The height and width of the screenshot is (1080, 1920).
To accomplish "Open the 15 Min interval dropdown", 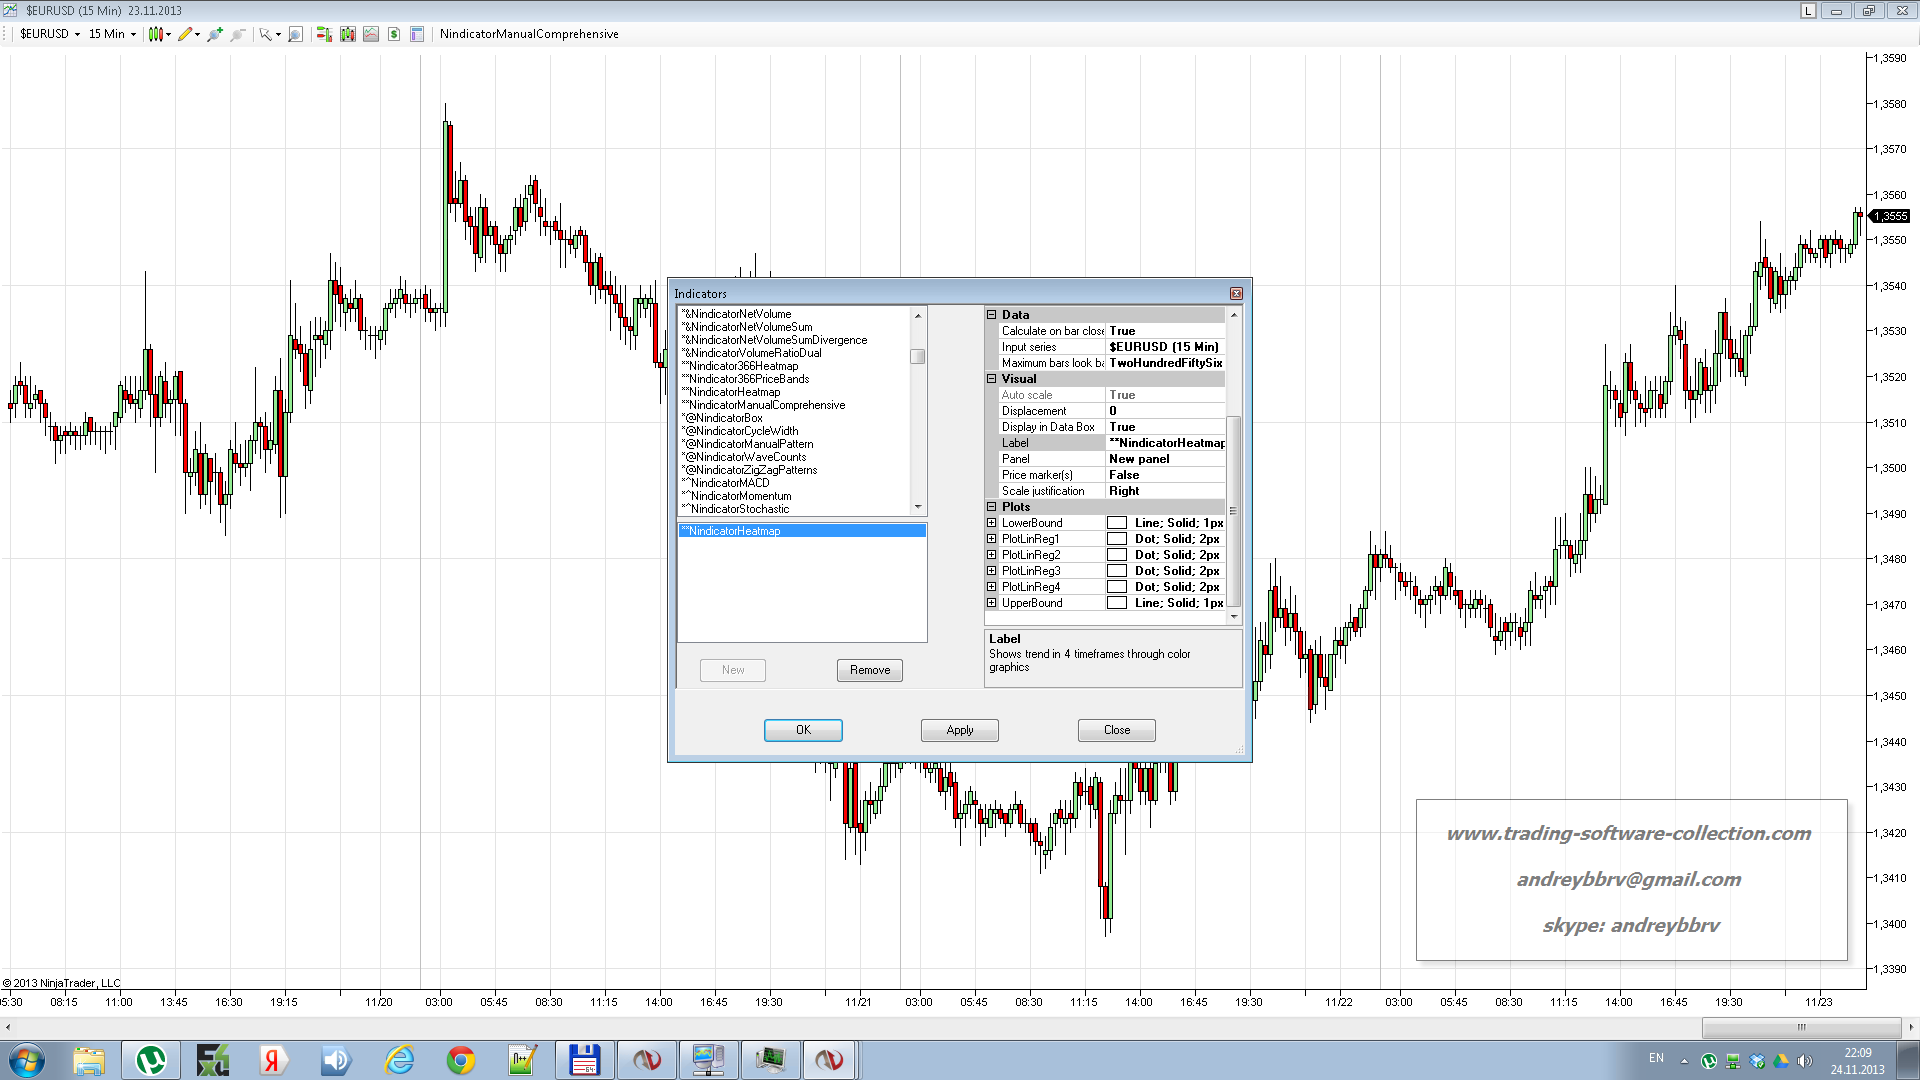I will click(x=112, y=34).
